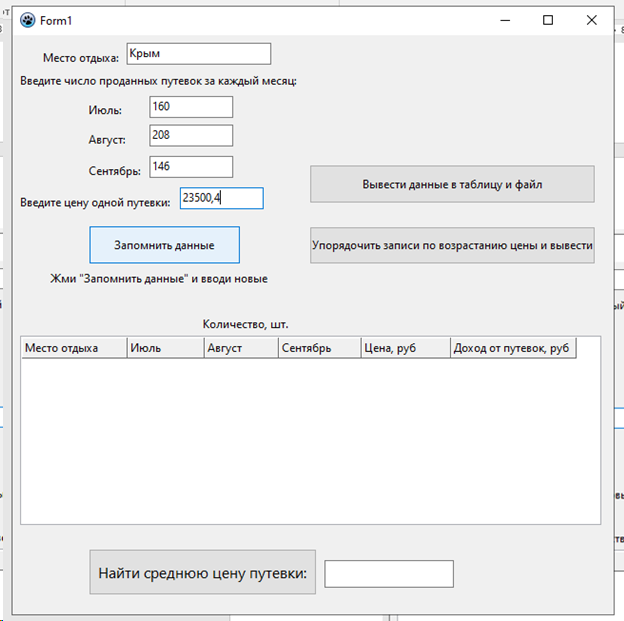Viewport: 624px width, 621px height.
Task: Close the Form1 window
Action: [x=593, y=20]
